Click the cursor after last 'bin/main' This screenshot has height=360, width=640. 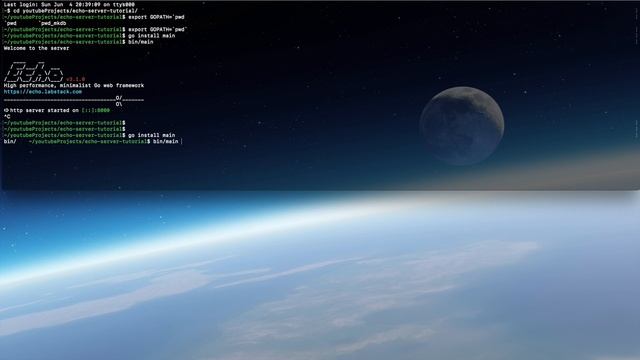coord(181,142)
